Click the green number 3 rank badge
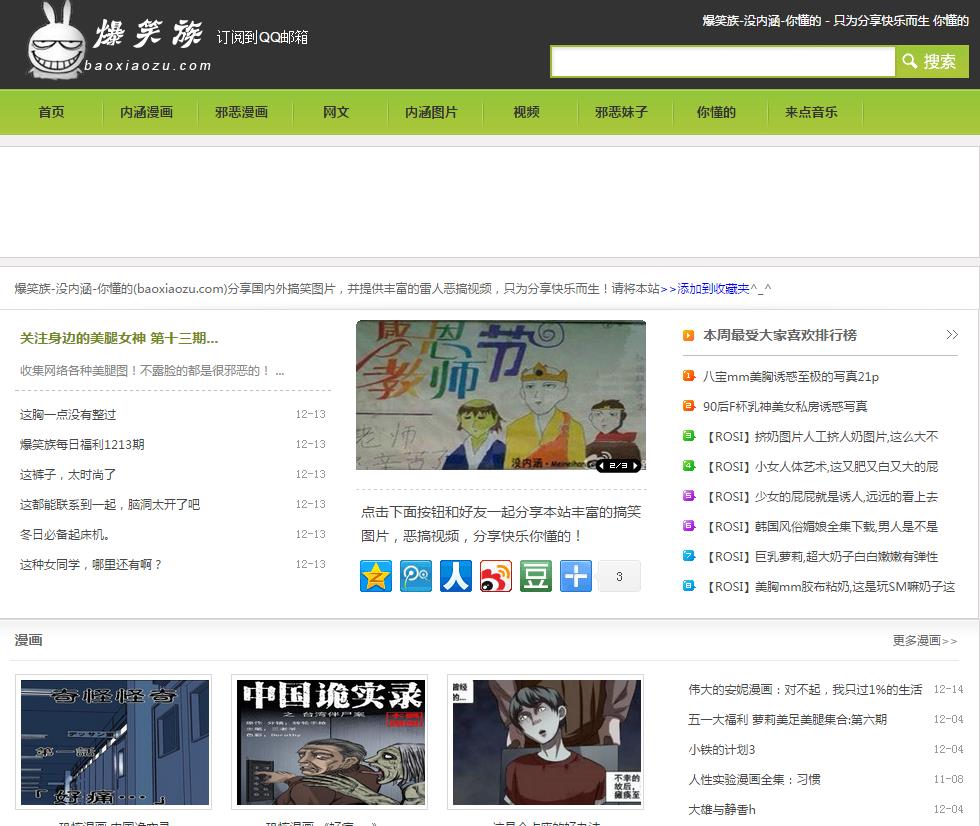This screenshot has width=980, height=826. (x=689, y=435)
